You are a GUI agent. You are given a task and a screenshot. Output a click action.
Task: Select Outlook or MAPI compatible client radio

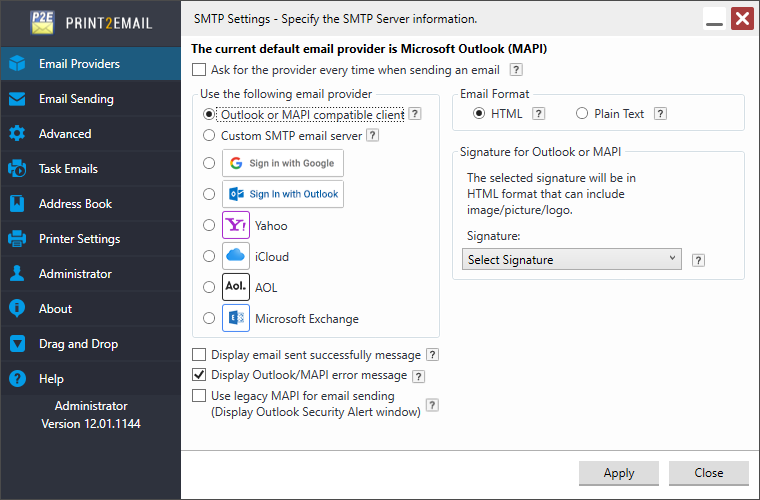(209, 114)
